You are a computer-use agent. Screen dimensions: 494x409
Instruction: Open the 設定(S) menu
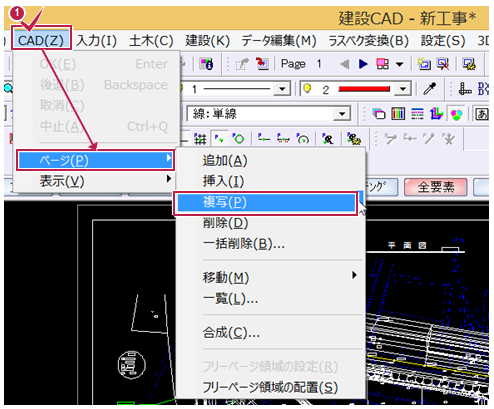coord(443,41)
